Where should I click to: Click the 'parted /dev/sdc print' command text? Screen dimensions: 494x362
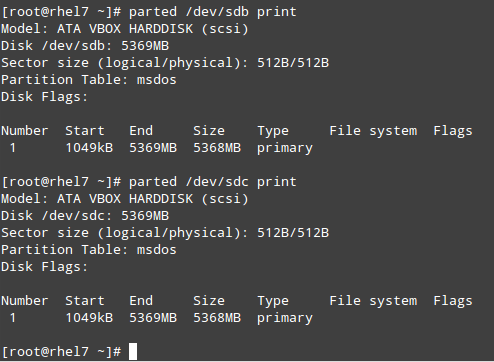[213, 182]
